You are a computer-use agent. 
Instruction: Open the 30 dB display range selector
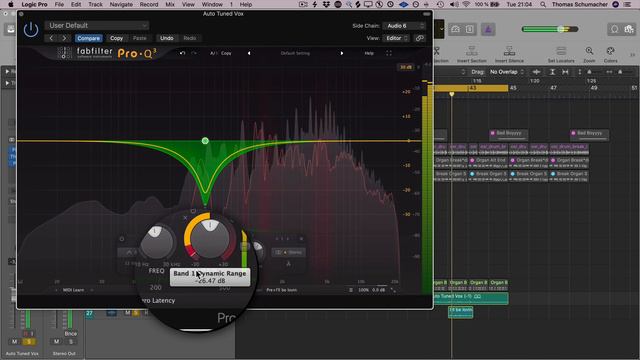tap(406, 67)
